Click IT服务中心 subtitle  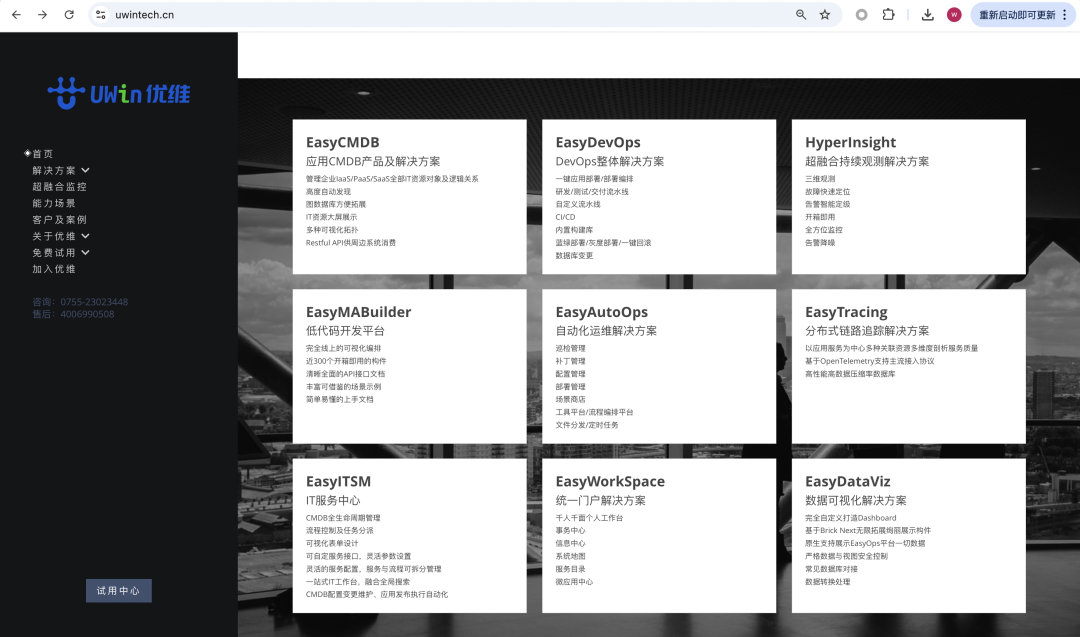[333, 501]
